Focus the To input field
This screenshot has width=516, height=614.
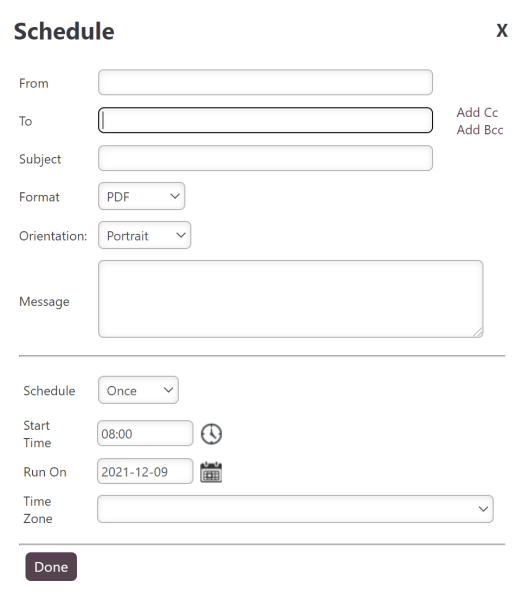pos(265,120)
